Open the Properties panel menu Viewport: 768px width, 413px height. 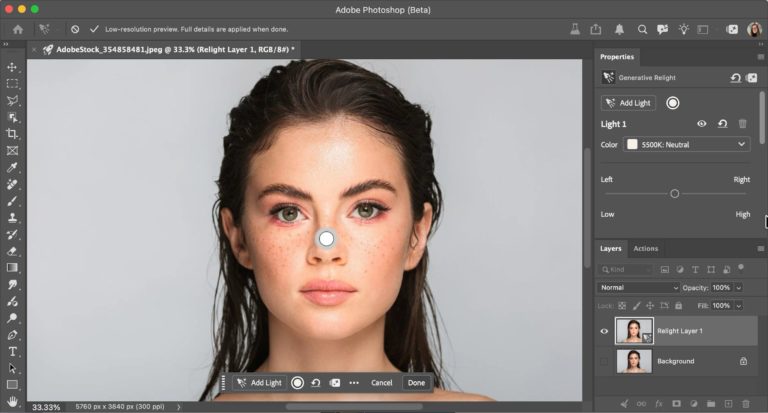761,57
